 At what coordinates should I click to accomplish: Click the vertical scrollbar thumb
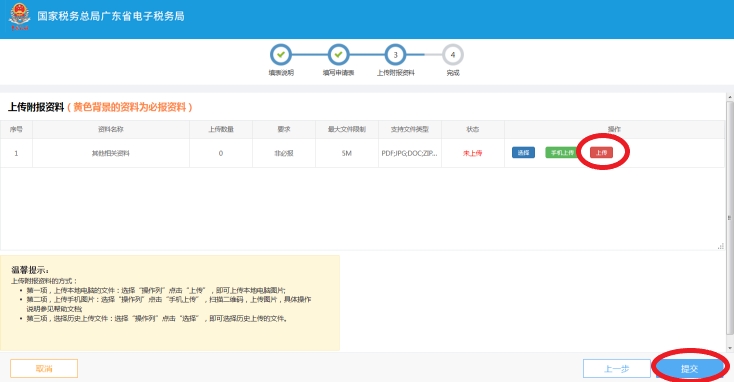(x=729, y=218)
